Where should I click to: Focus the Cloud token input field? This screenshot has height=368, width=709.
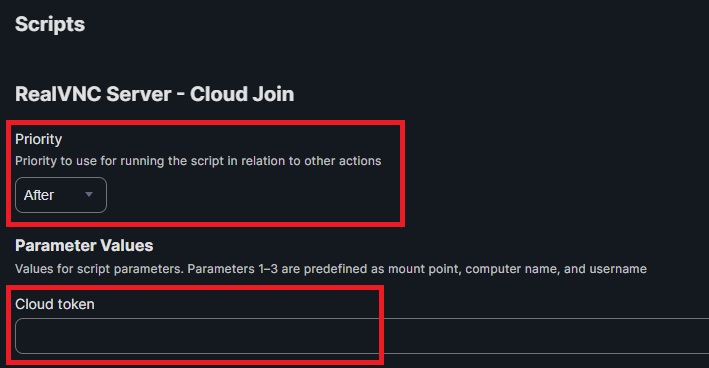362,336
